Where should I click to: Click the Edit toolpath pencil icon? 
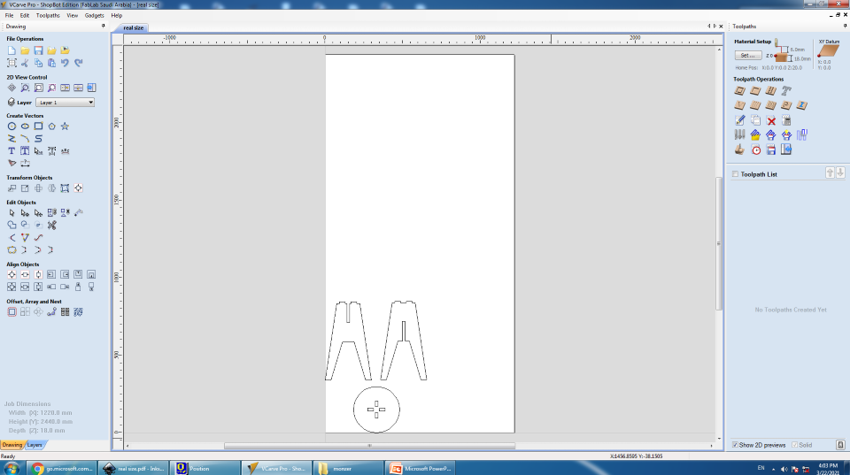(x=740, y=120)
